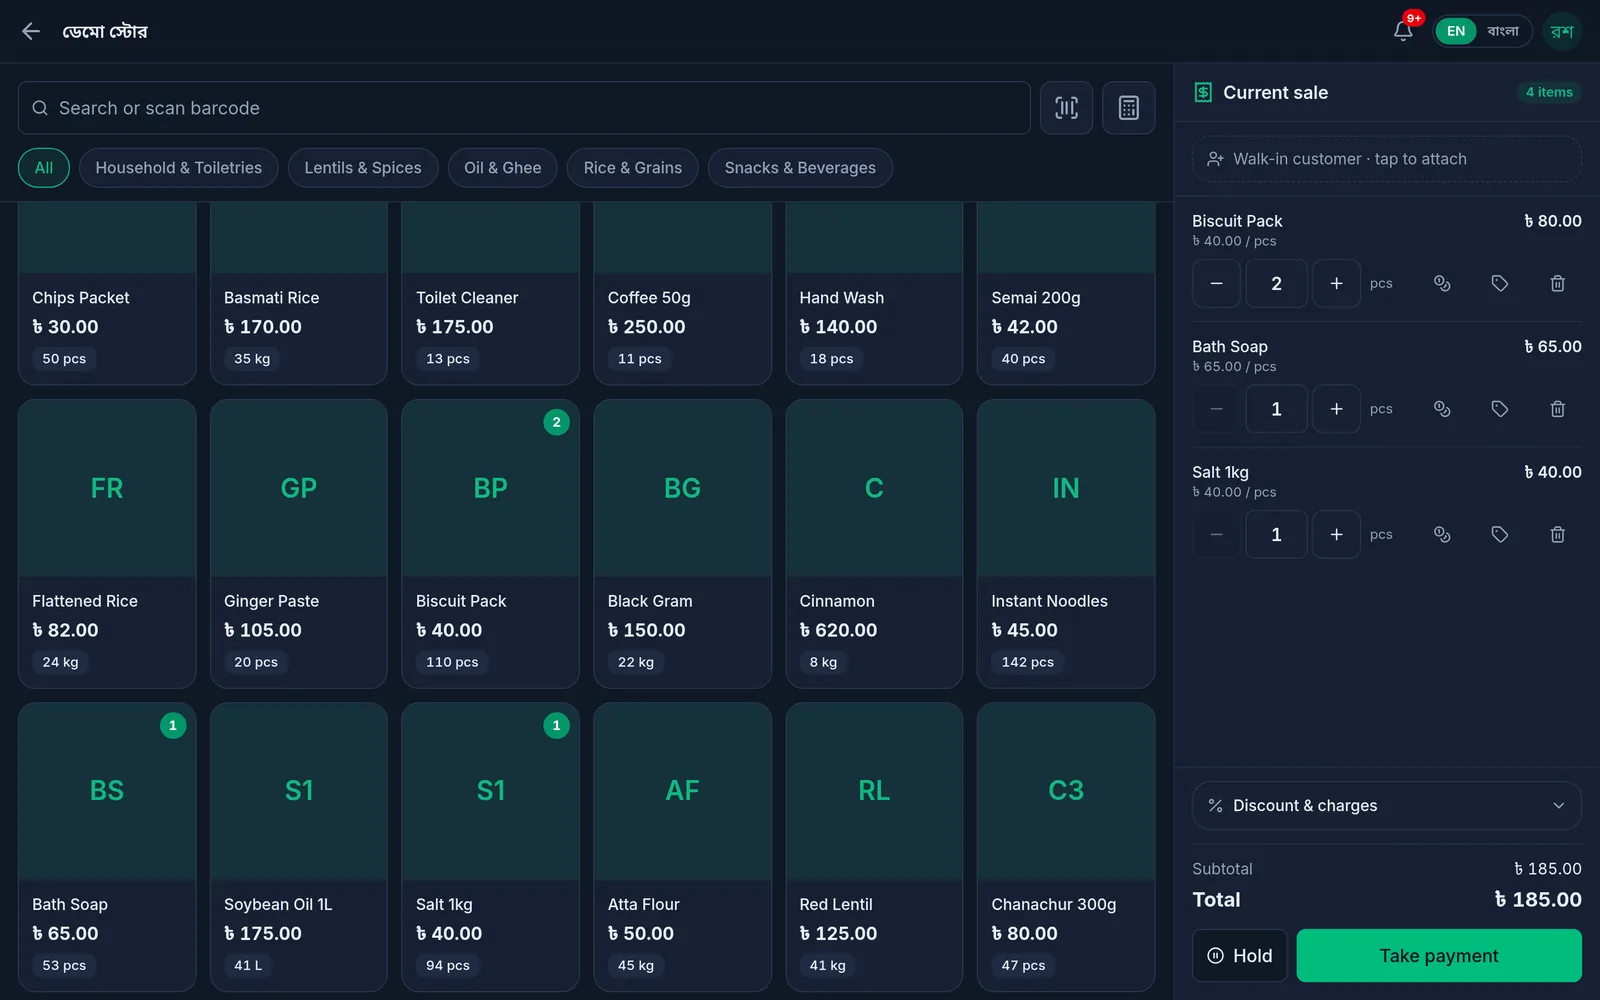Apply price tag to Biscuit Pack line
This screenshot has width=1600, height=1000.
pyautogui.click(x=1500, y=284)
